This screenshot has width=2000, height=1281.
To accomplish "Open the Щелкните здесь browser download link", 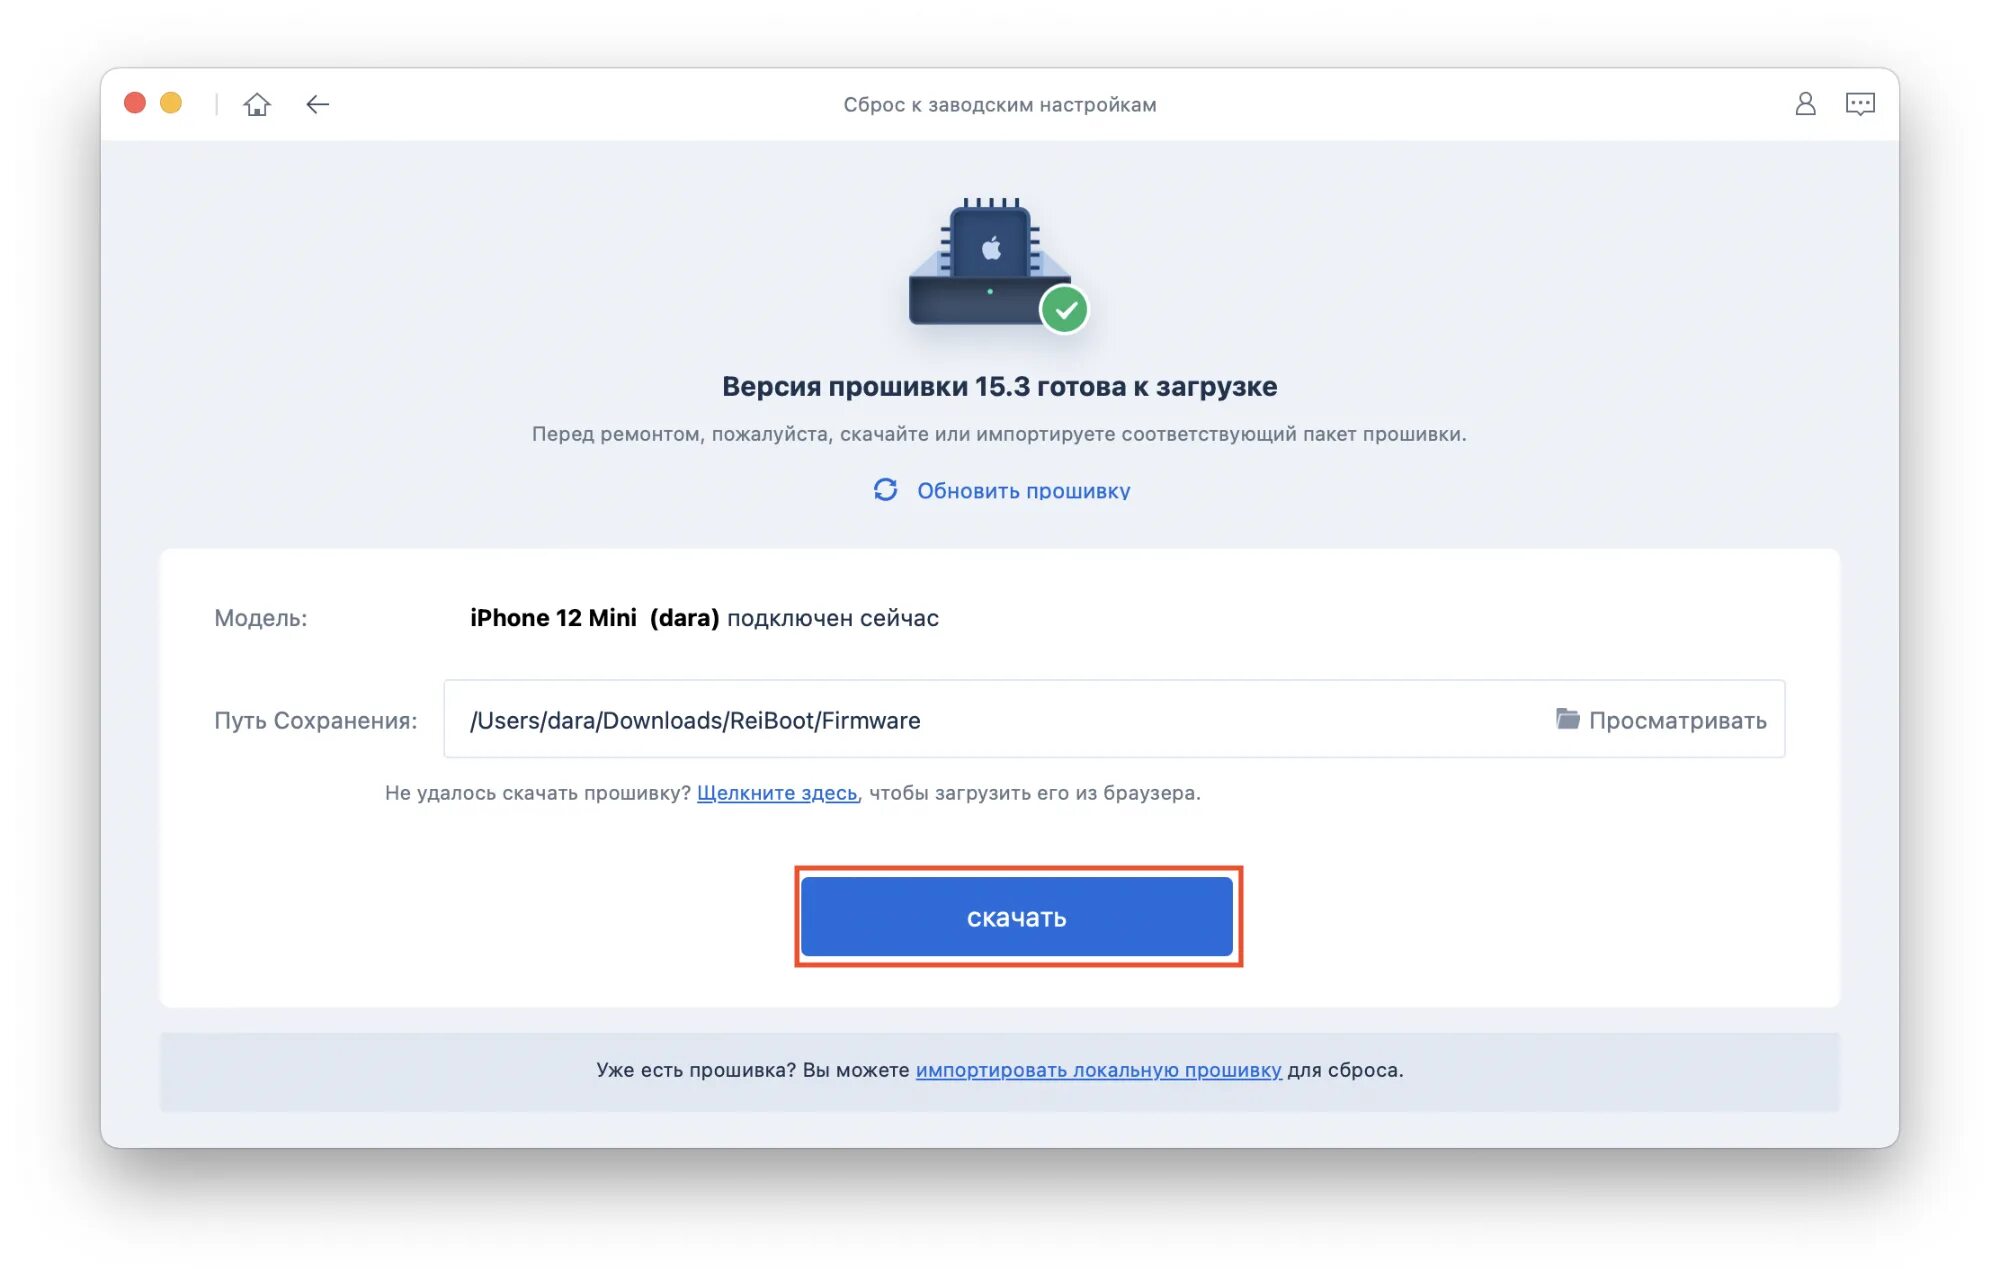I will coord(777,793).
